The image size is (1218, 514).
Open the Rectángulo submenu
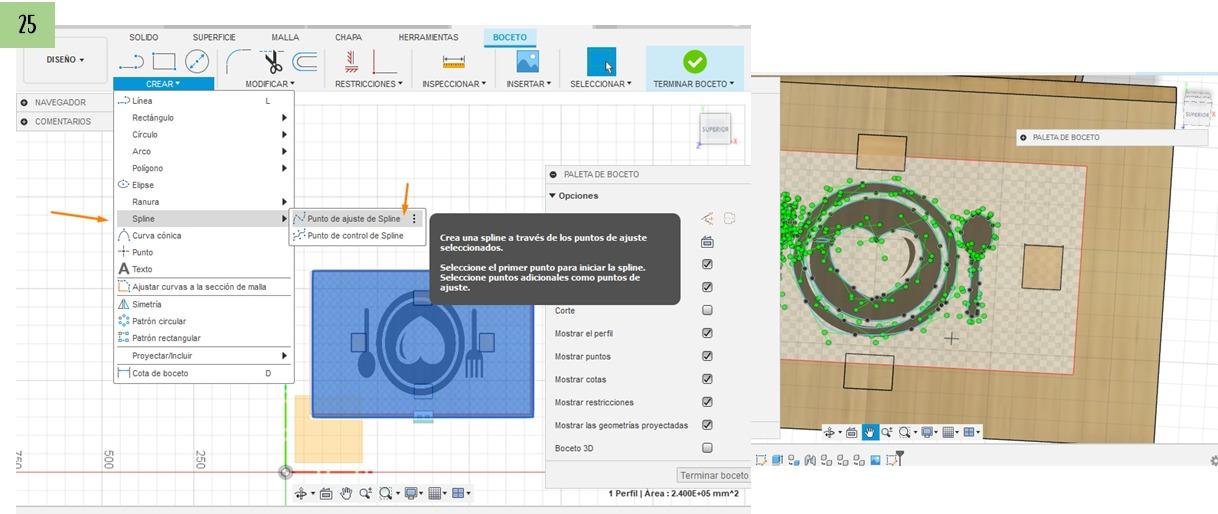coord(204,117)
